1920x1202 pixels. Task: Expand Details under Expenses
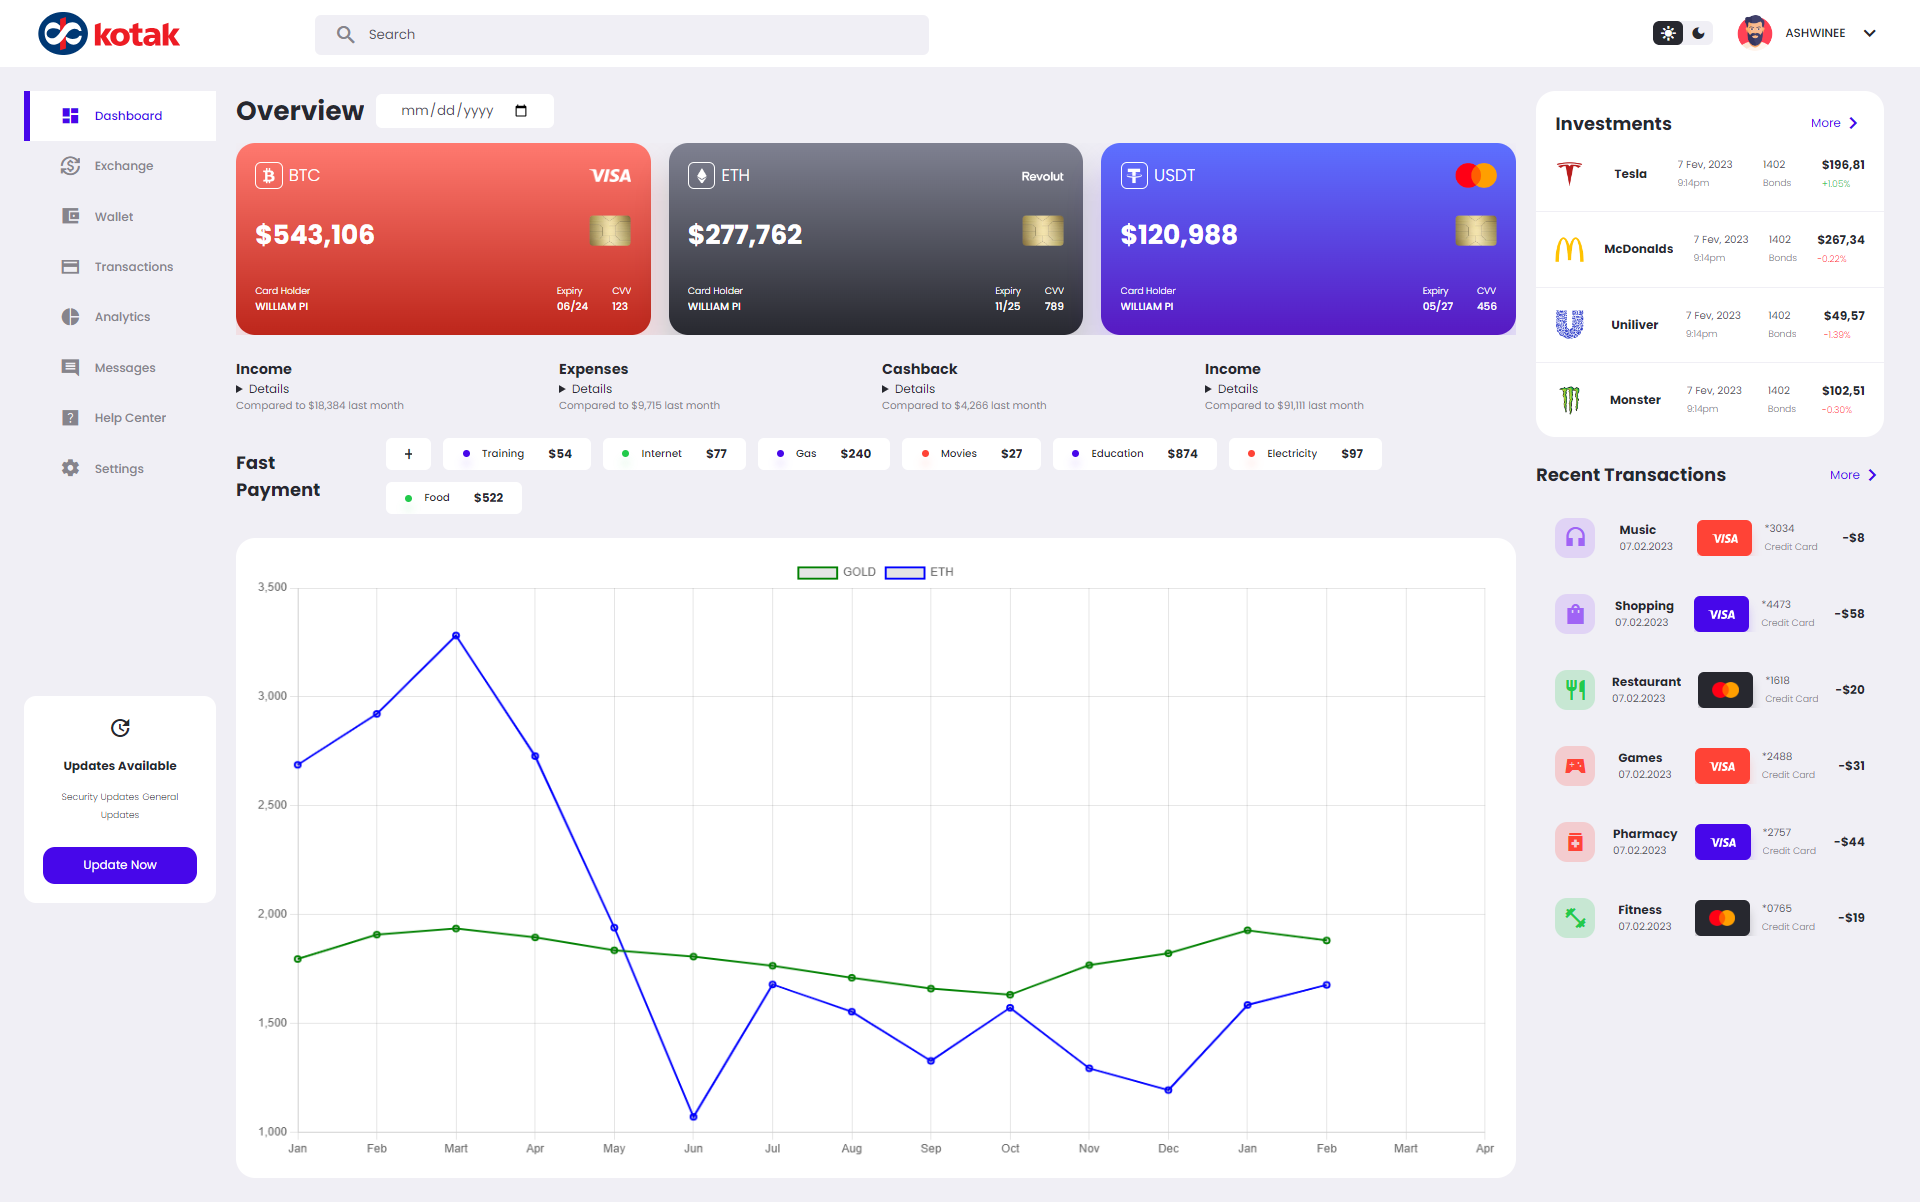coord(588,389)
